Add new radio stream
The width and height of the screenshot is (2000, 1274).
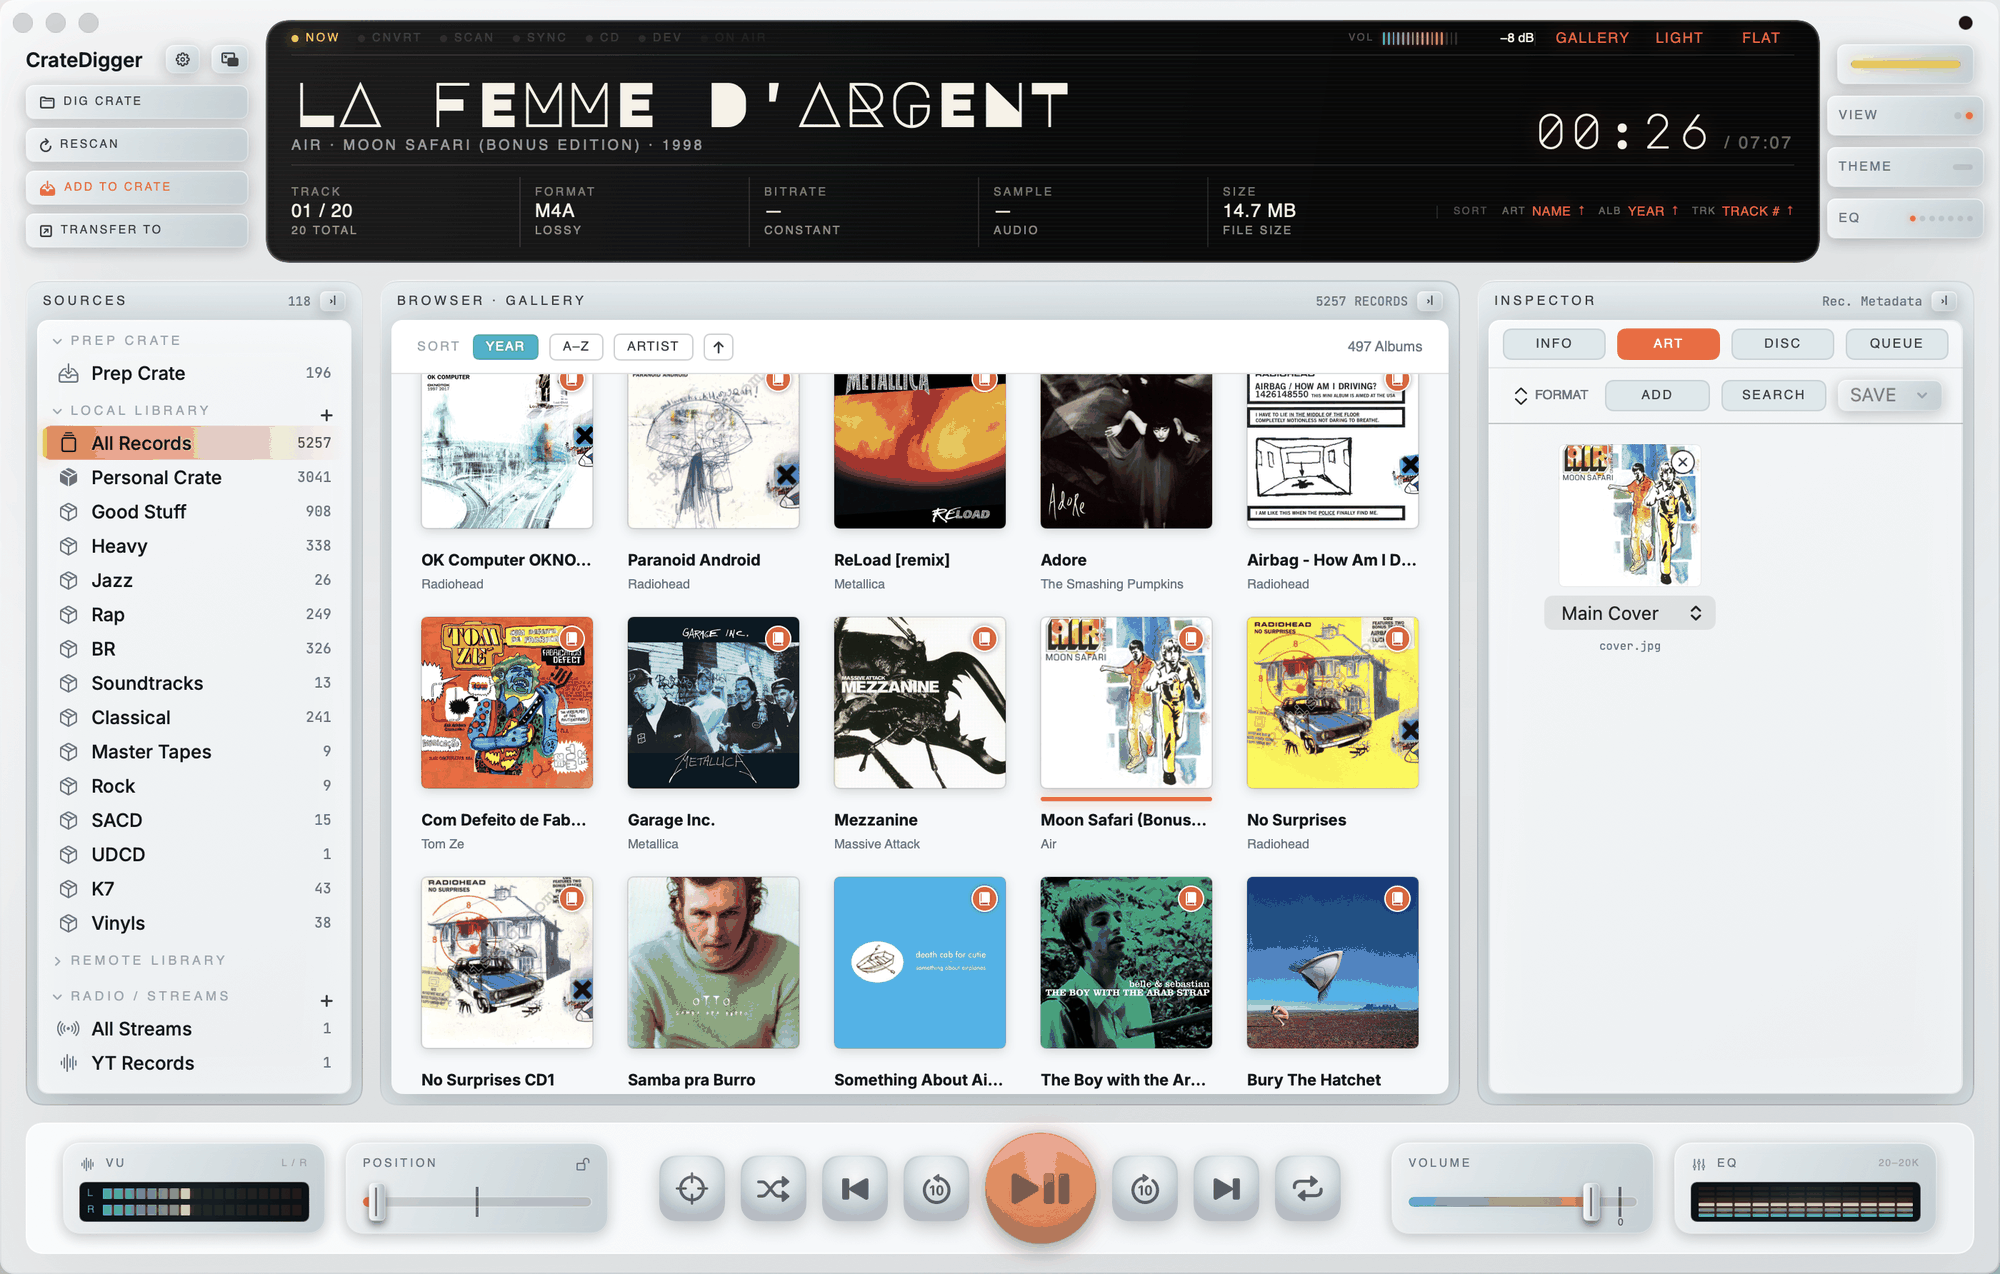tap(326, 1001)
